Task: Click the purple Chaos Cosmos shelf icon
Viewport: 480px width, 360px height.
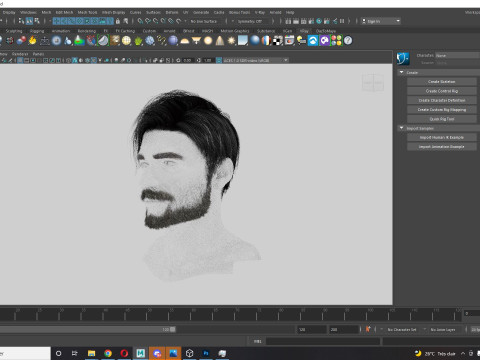Action: (324, 41)
